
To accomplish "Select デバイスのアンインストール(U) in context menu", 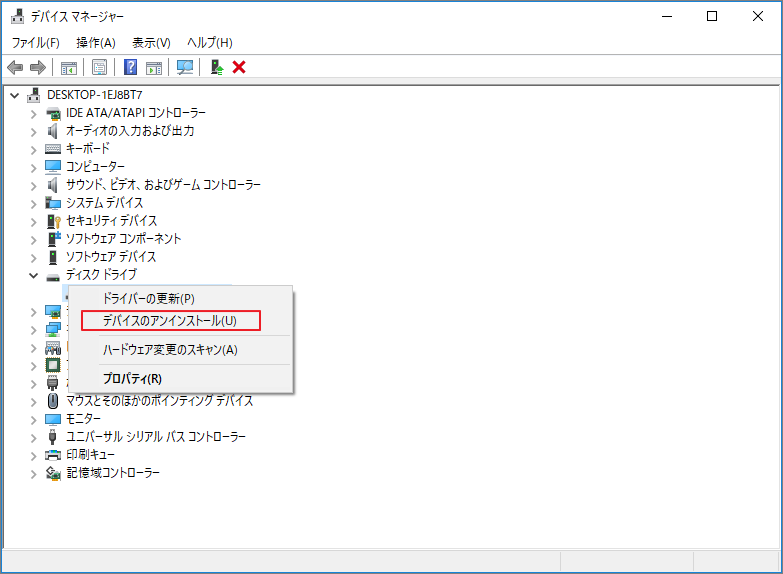I will 170,321.
